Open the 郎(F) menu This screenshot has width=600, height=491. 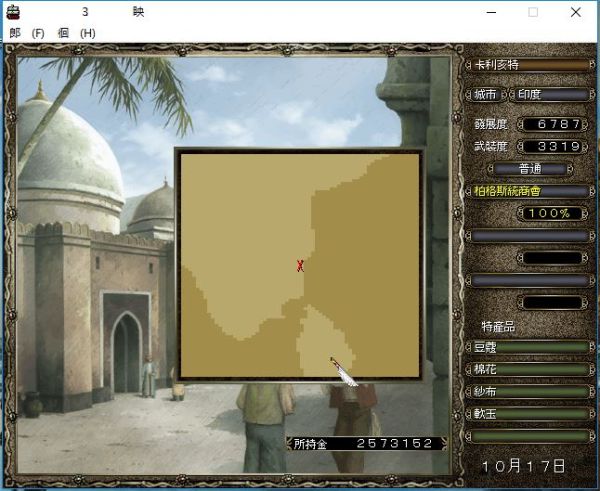click(x=26, y=33)
